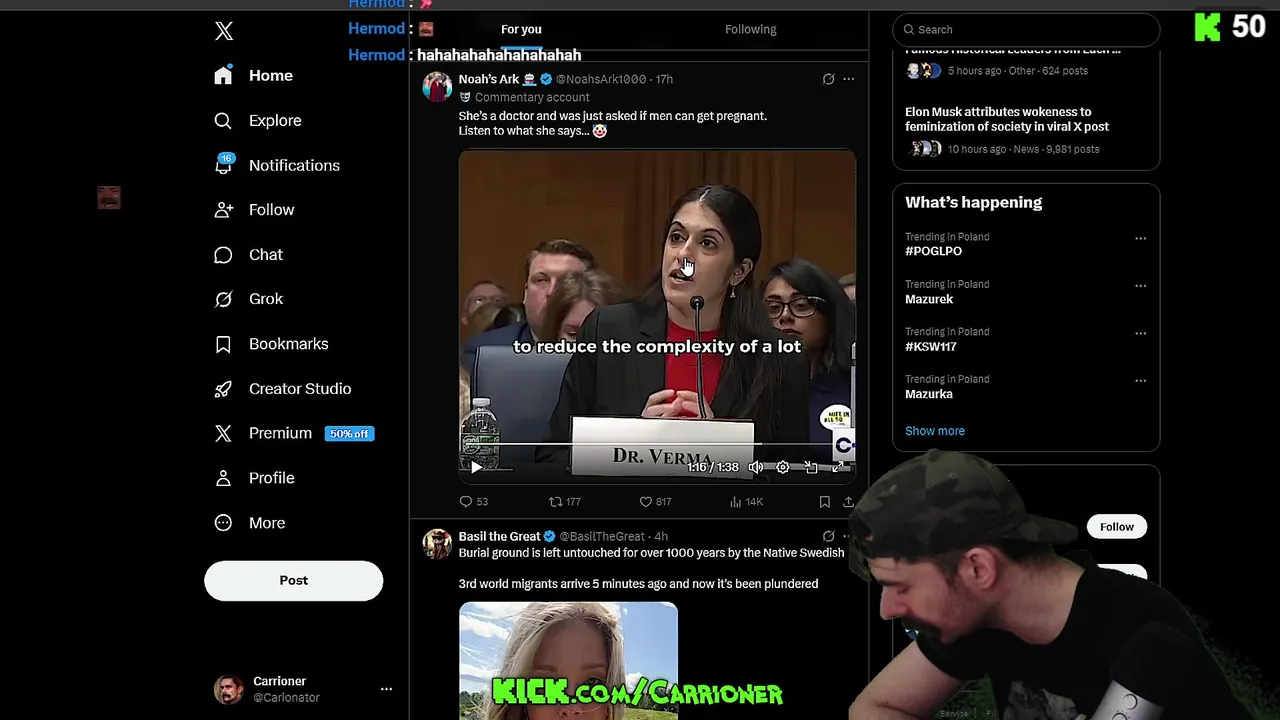Open Home in sidebar
The width and height of the screenshot is (1280, 720).
(x=254, y=76)
